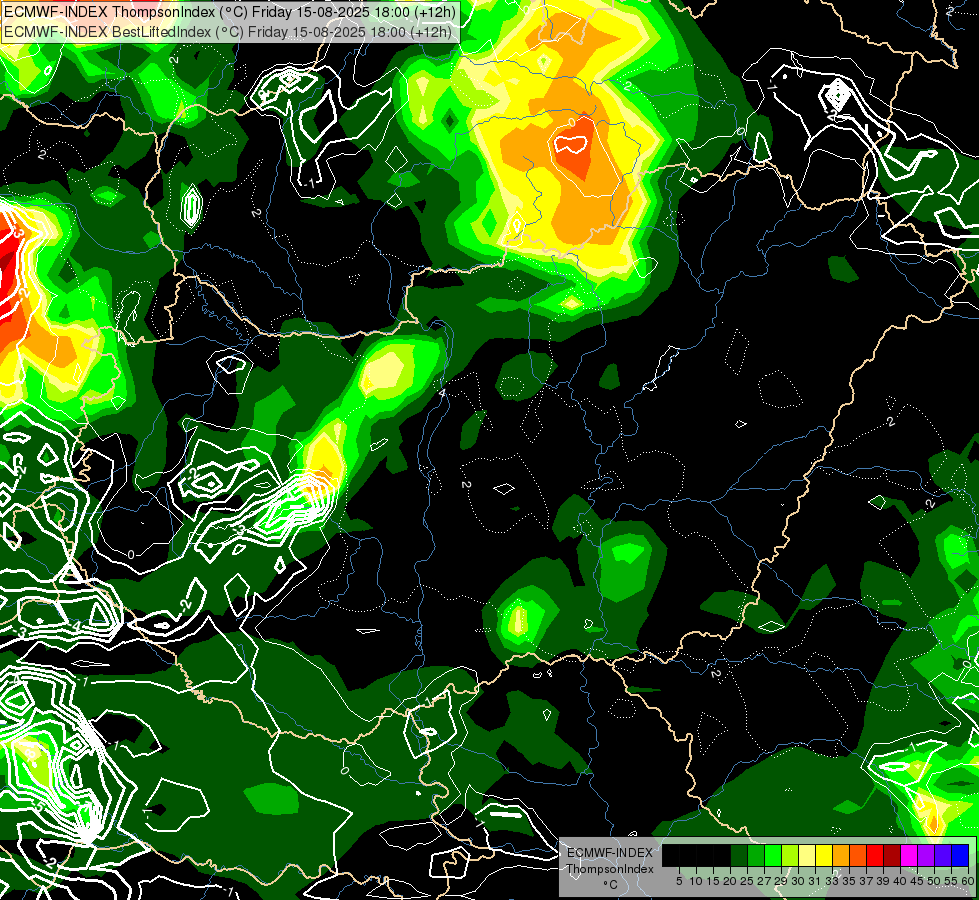The height and width of the screenshot is (900, 979).
Task: Click legend tick label 45
Action: 917,881
